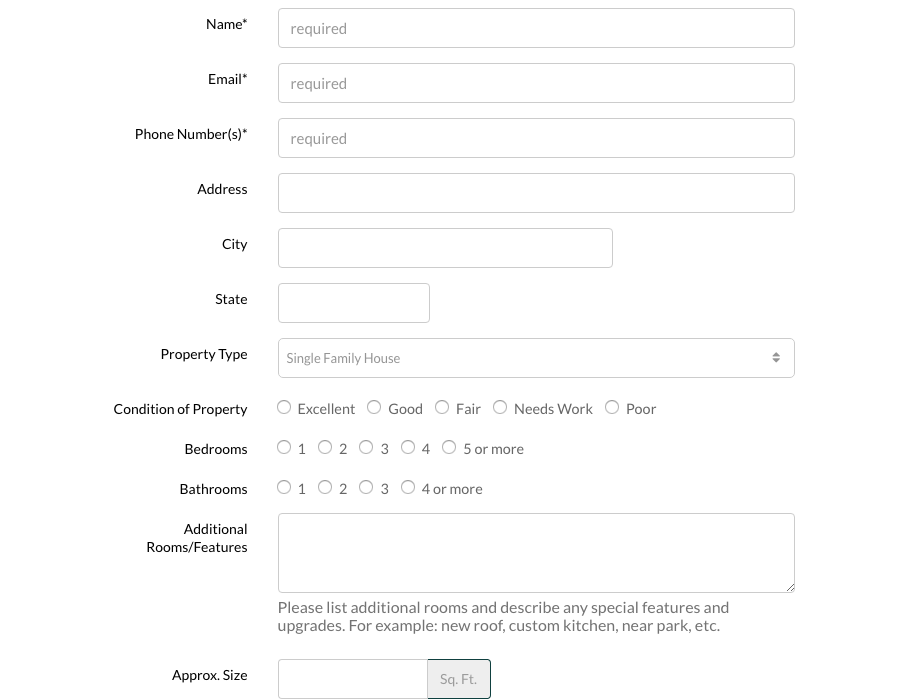Viewport: 907px width, 700px height.
Task: Select Needs Work condition option
Action: coord(500,407)
